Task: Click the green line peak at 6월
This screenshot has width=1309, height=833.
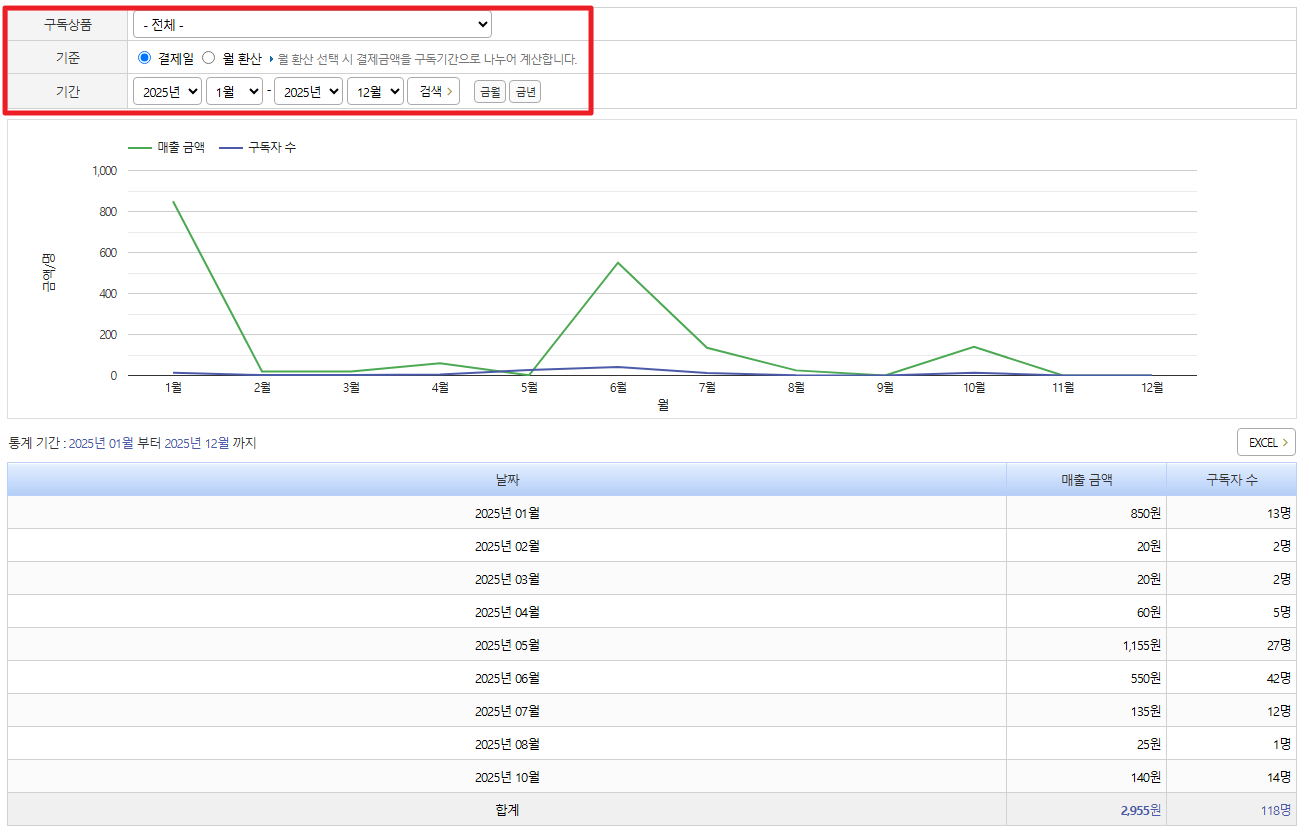Action: pos(618,263)
